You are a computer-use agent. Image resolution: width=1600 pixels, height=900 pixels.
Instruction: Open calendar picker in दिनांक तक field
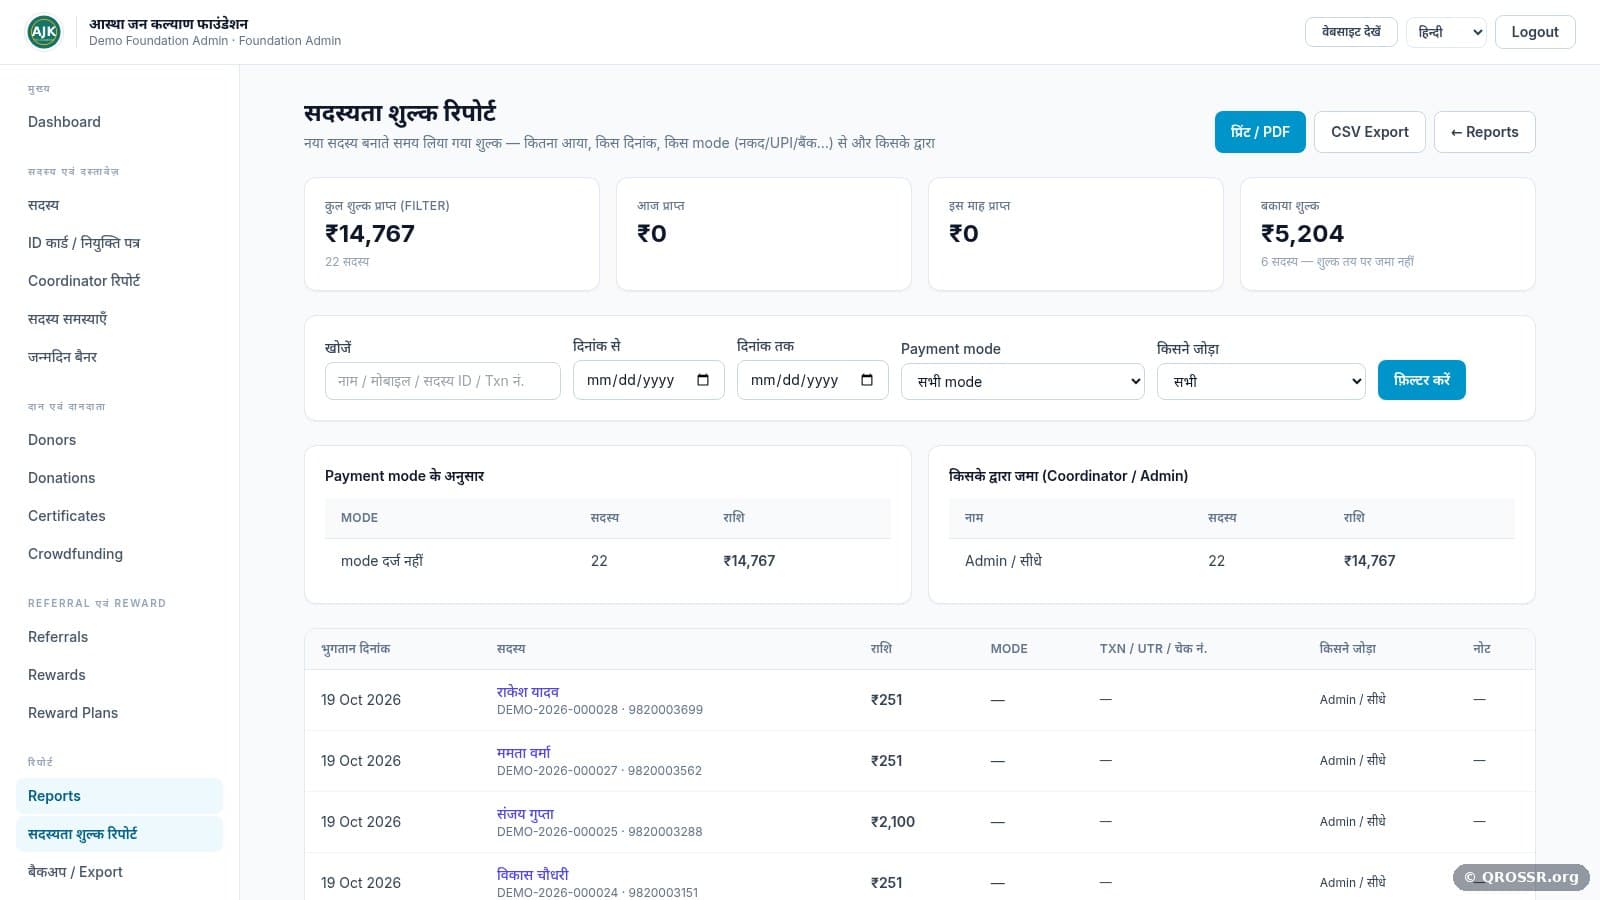tap(867, 380)
